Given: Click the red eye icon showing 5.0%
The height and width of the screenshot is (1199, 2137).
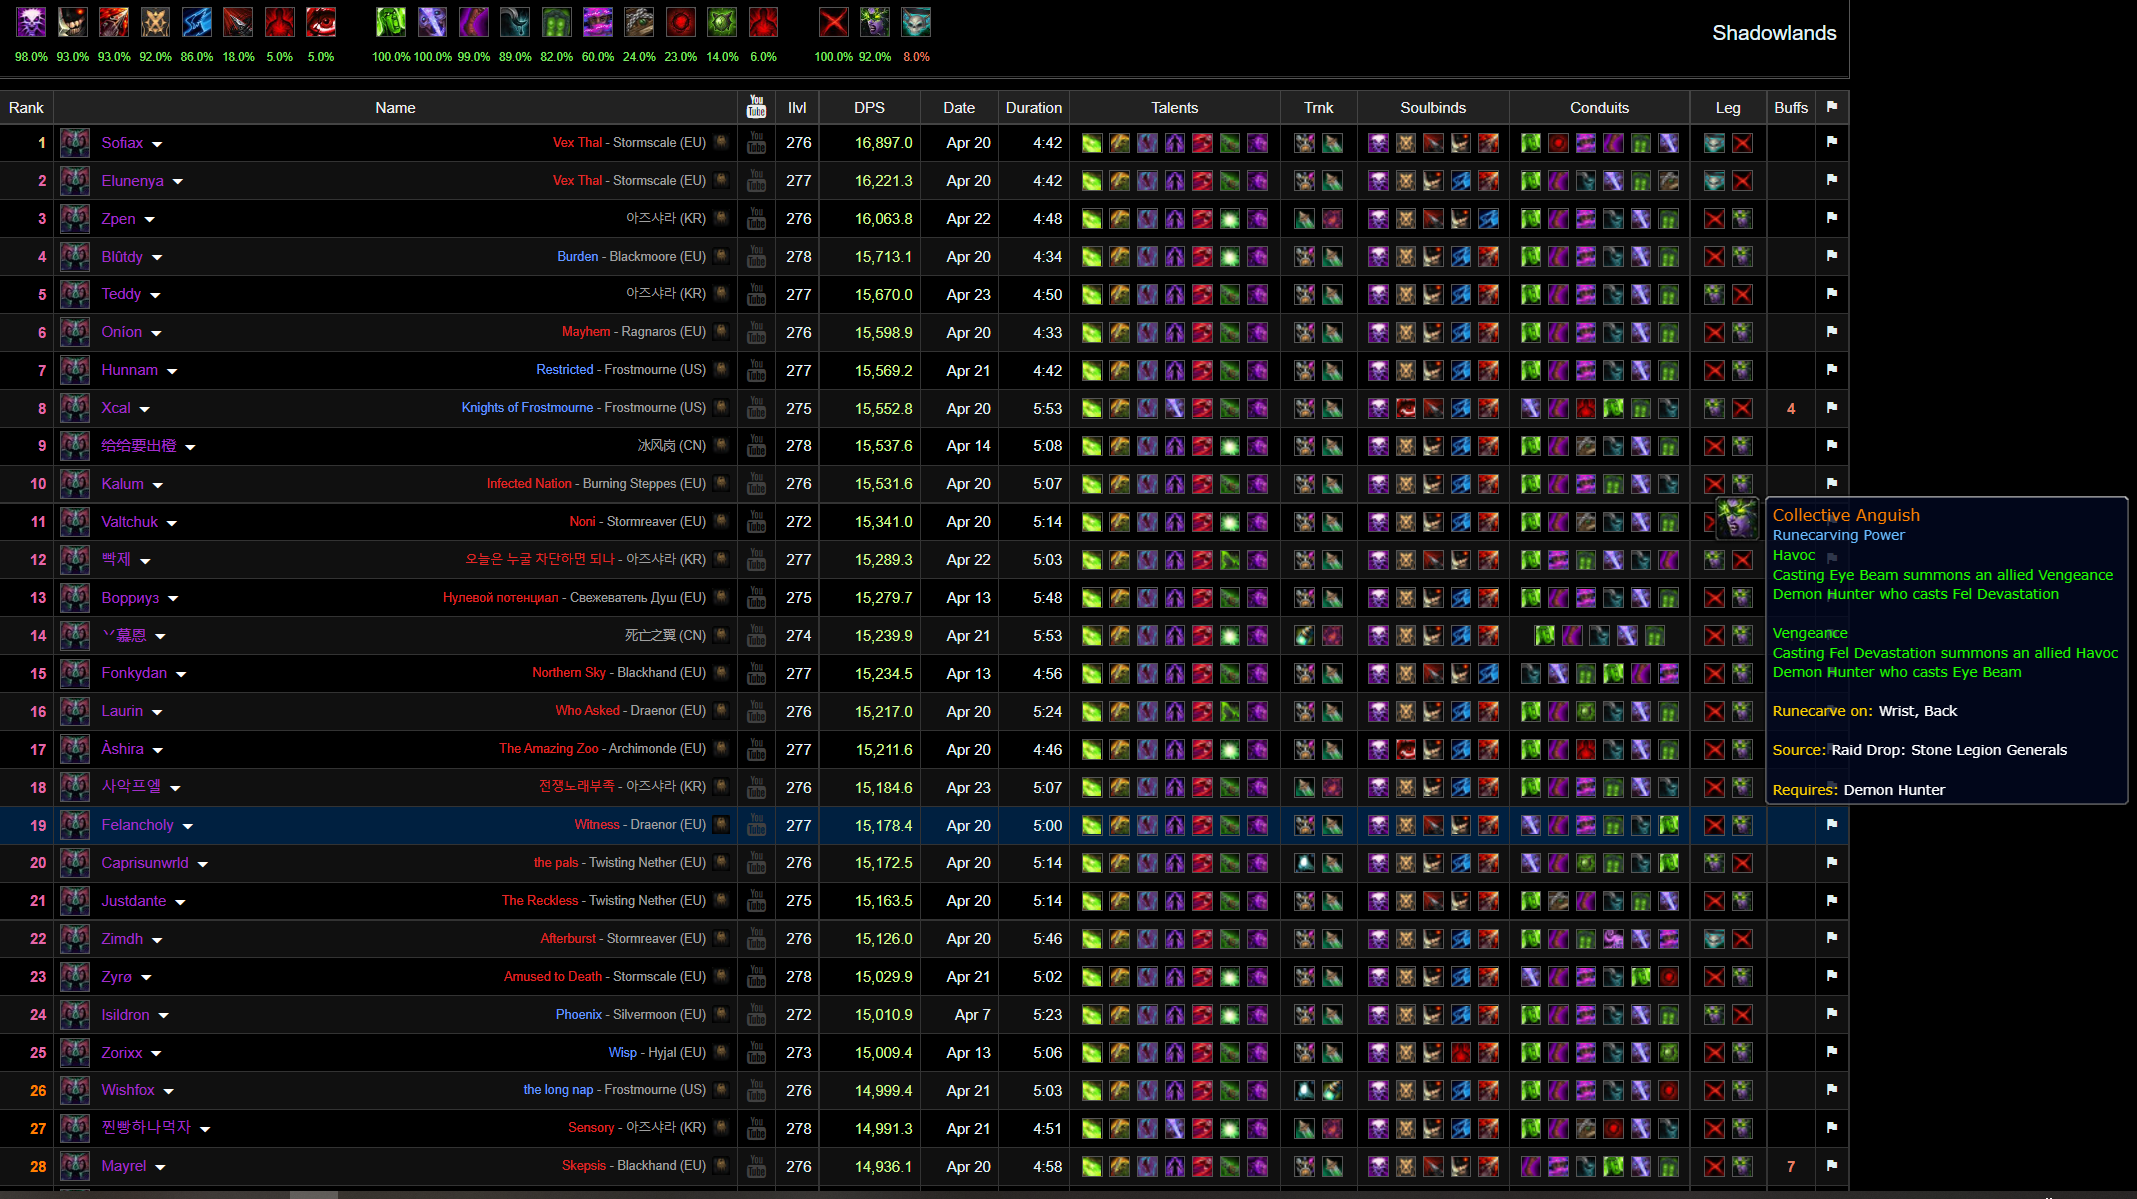Looking at the screenshot, I should [x=321, y=22].
